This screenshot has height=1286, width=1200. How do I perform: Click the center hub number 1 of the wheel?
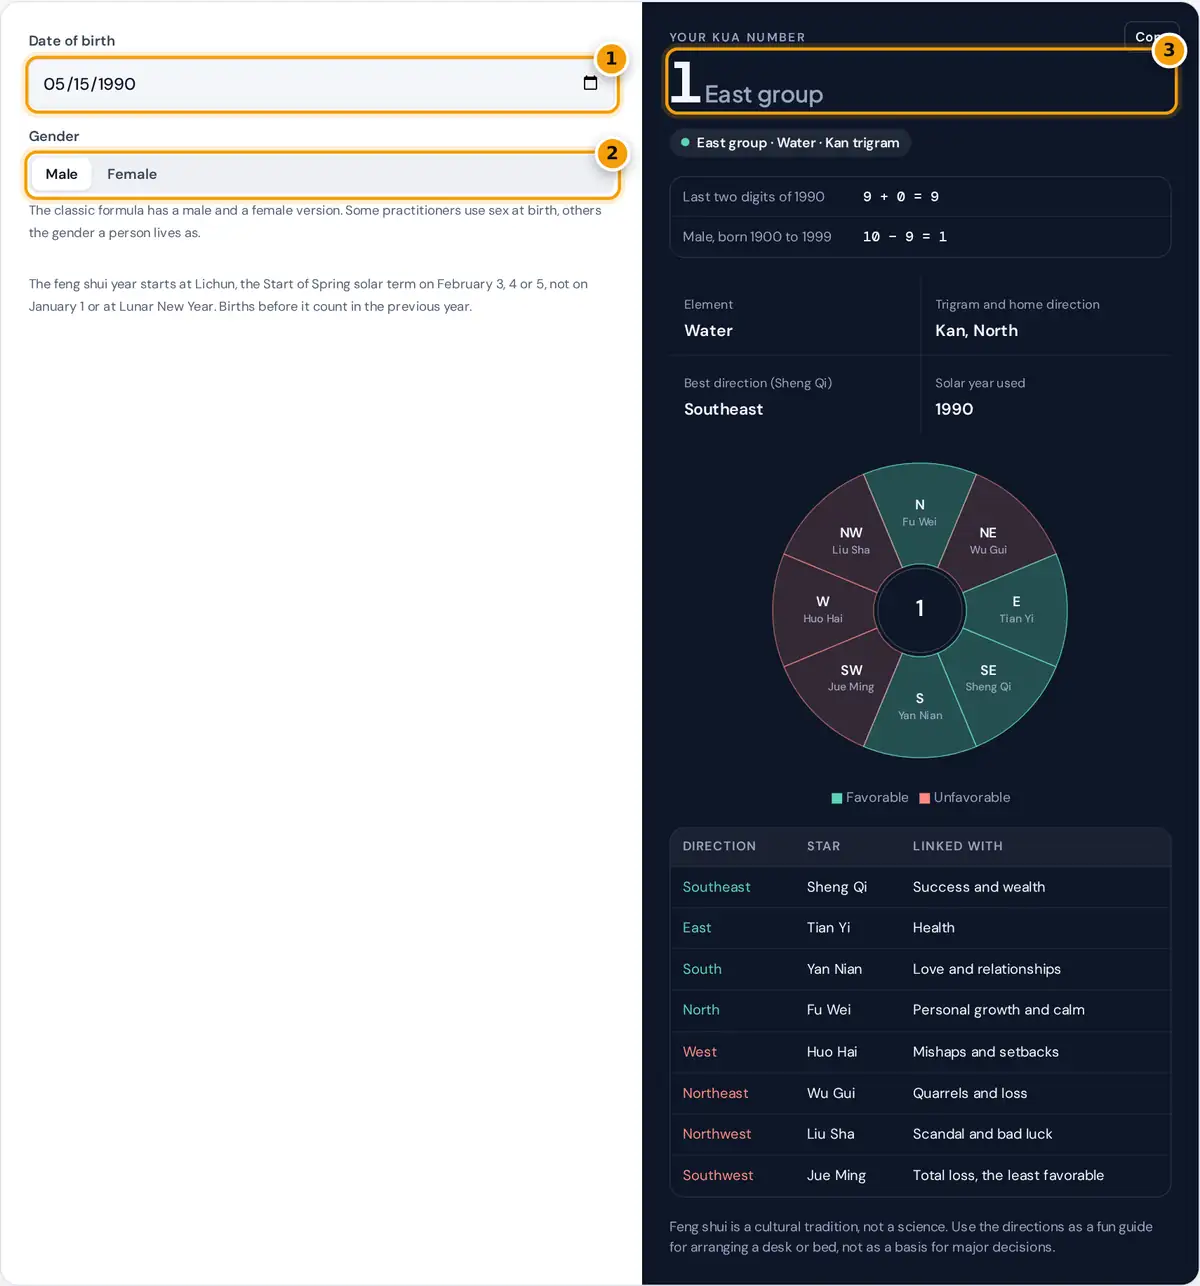pos(920,609)
